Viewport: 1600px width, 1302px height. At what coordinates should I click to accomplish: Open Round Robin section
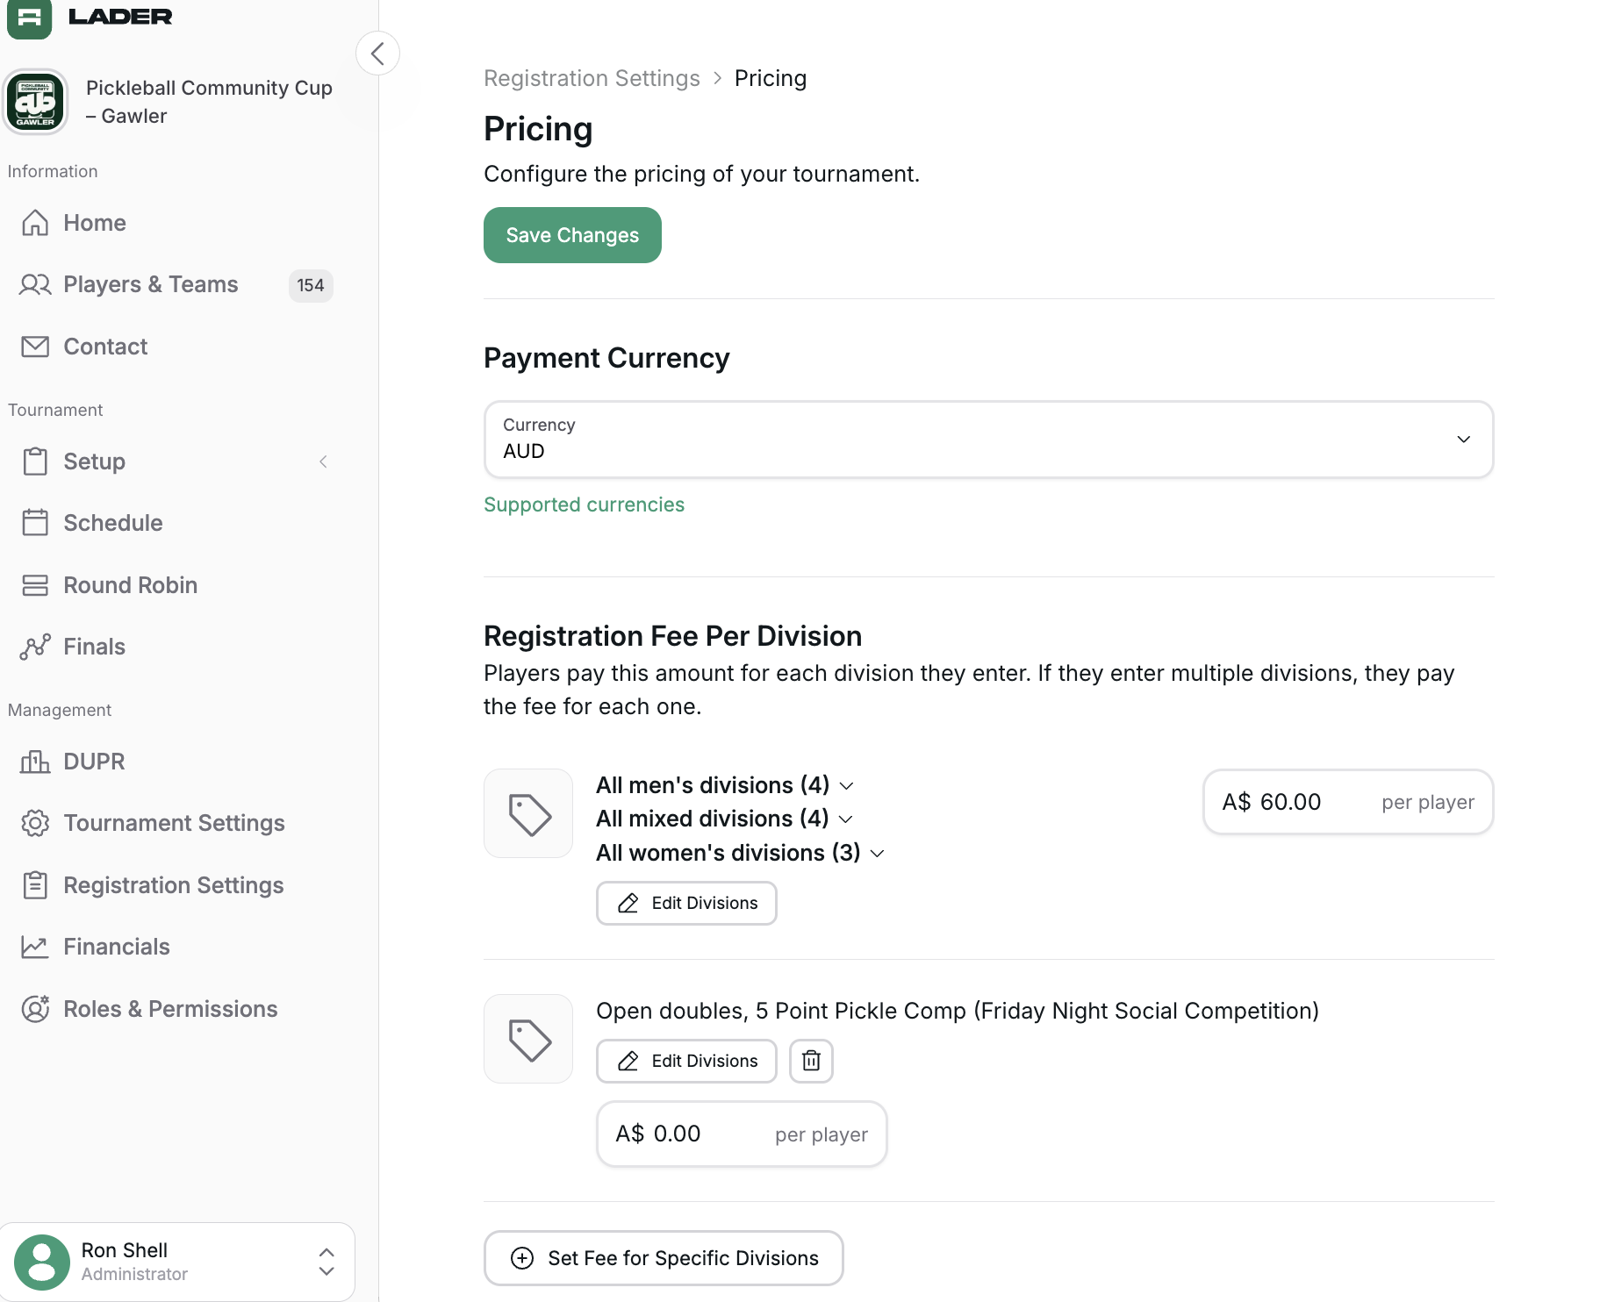130,585
